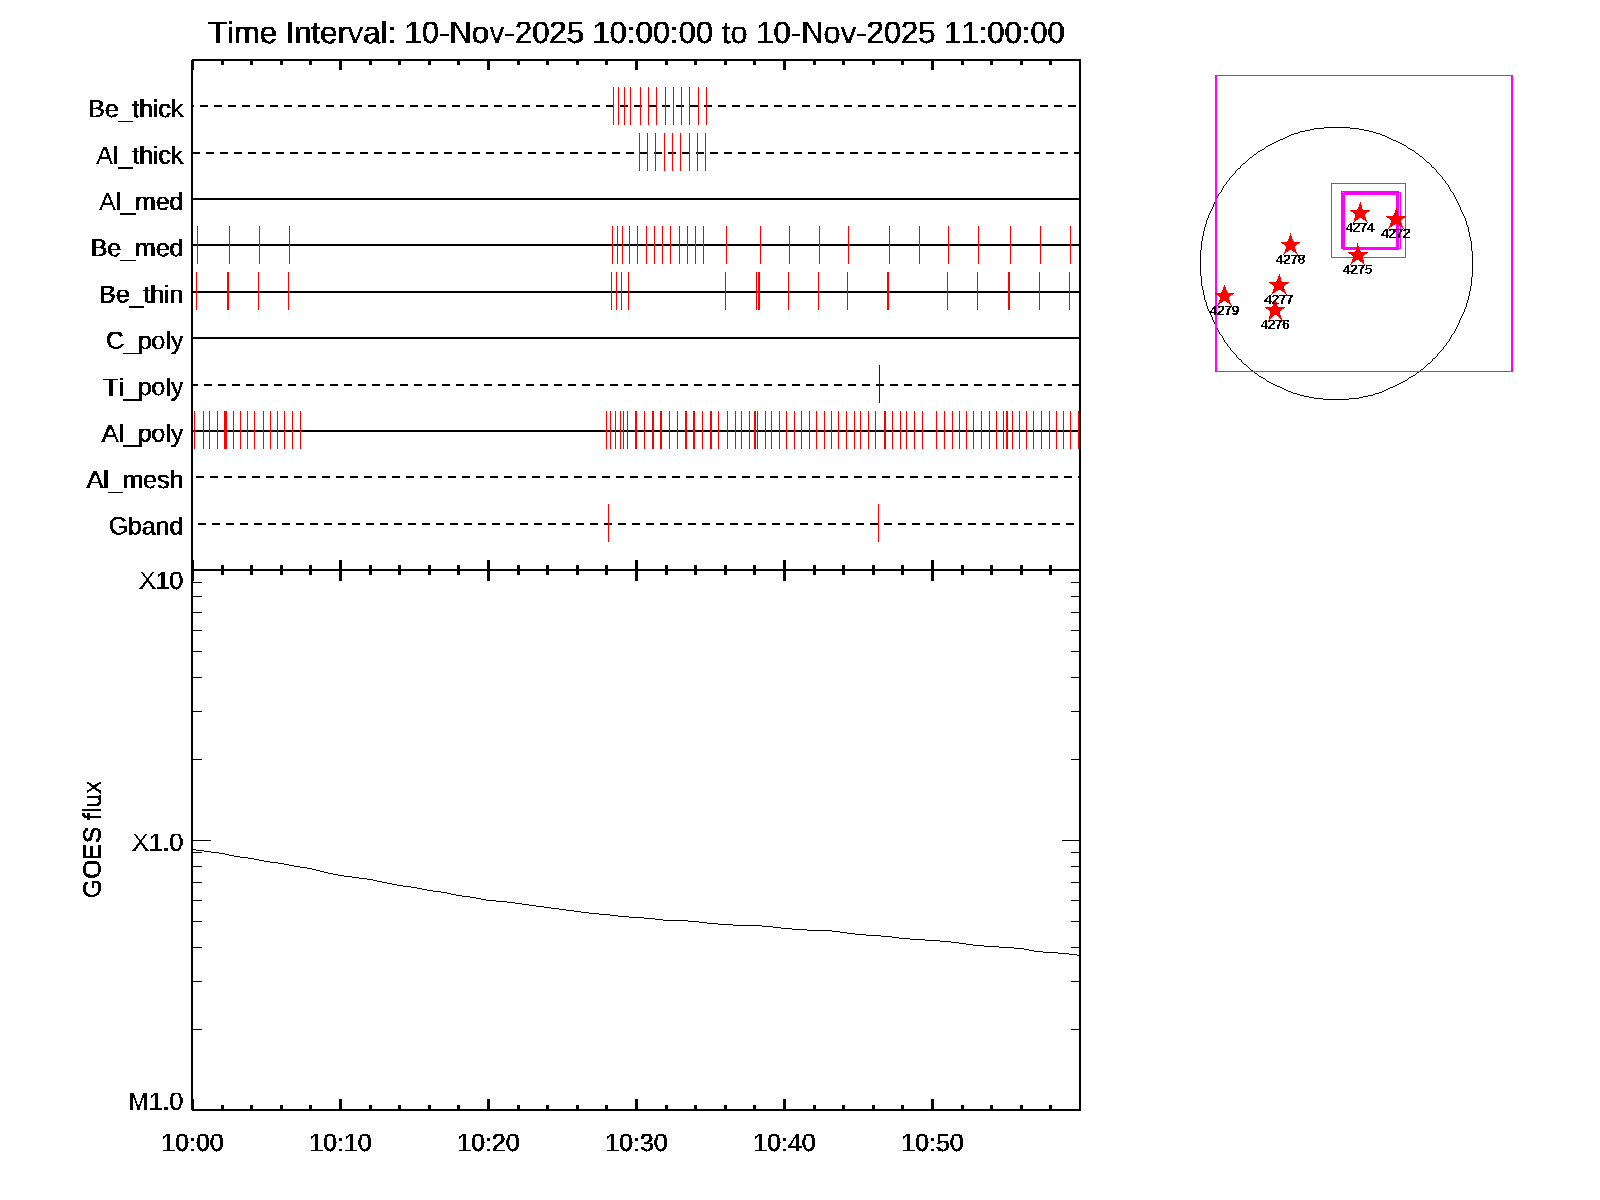This screenshot has width=1600, height=1200.
Task: Click the Be_thick filter row label
Action: pos(136,109)
